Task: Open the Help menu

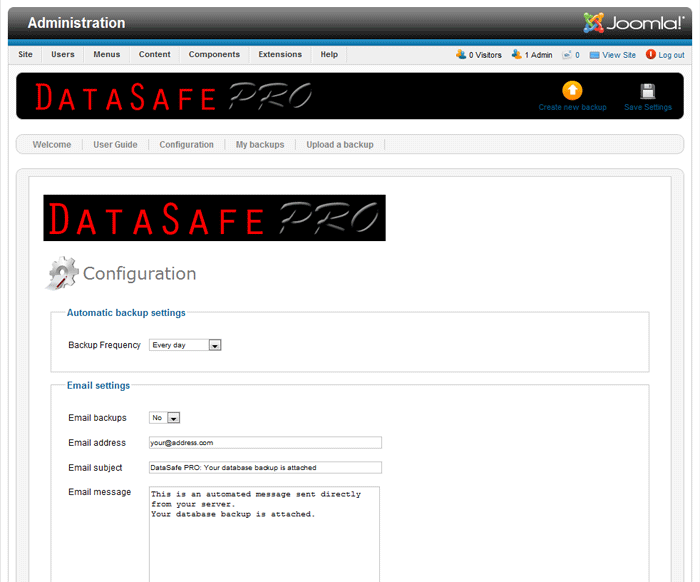Action: [329, 54]
